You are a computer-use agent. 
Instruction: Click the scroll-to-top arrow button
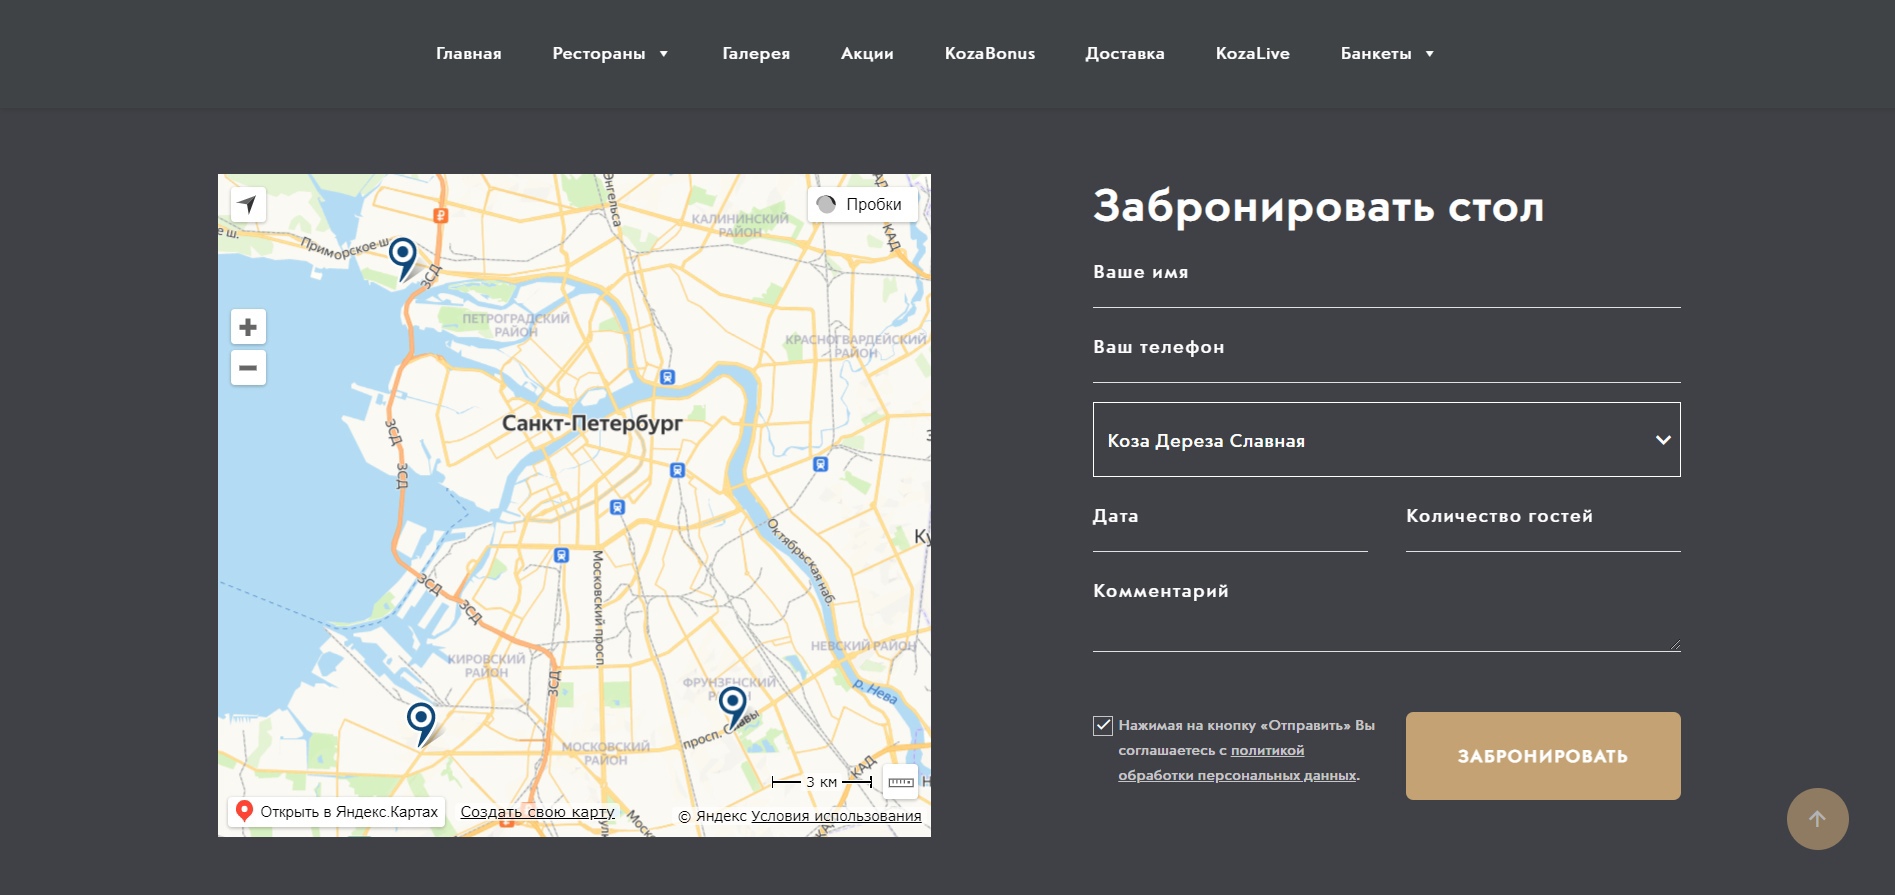tap(1817, 819)
